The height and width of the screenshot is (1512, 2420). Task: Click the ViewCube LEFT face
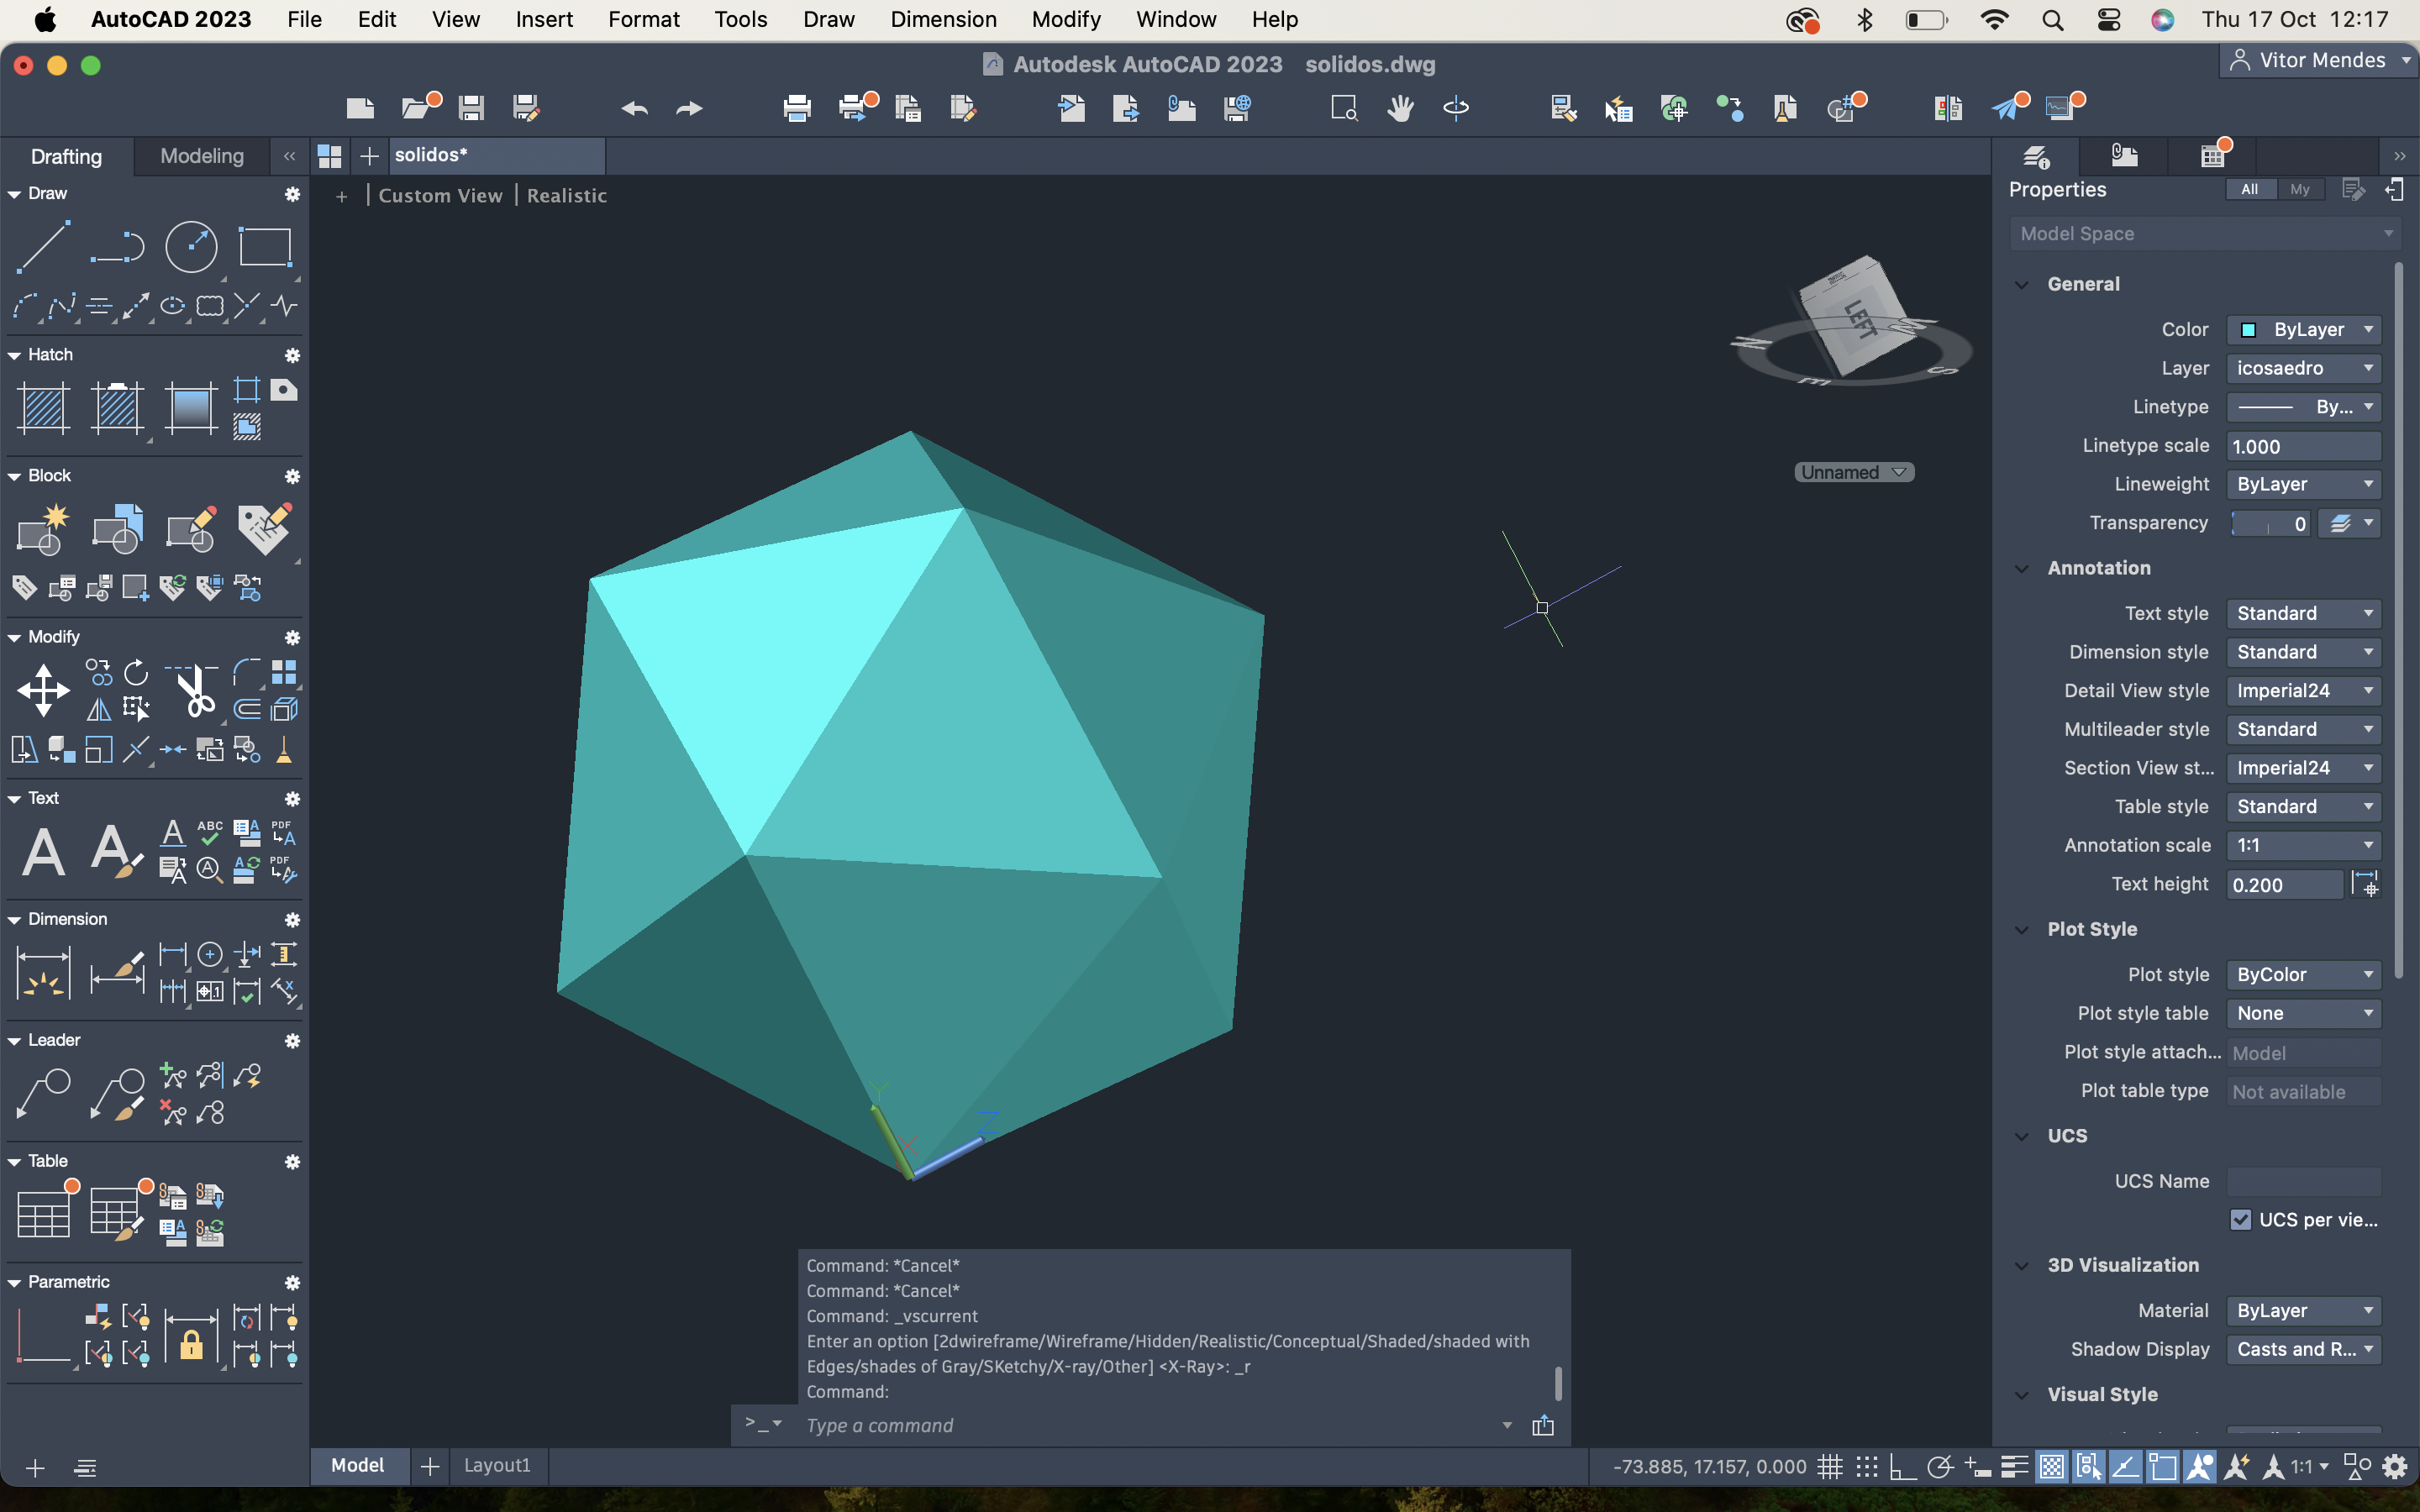pos(1860,320)
